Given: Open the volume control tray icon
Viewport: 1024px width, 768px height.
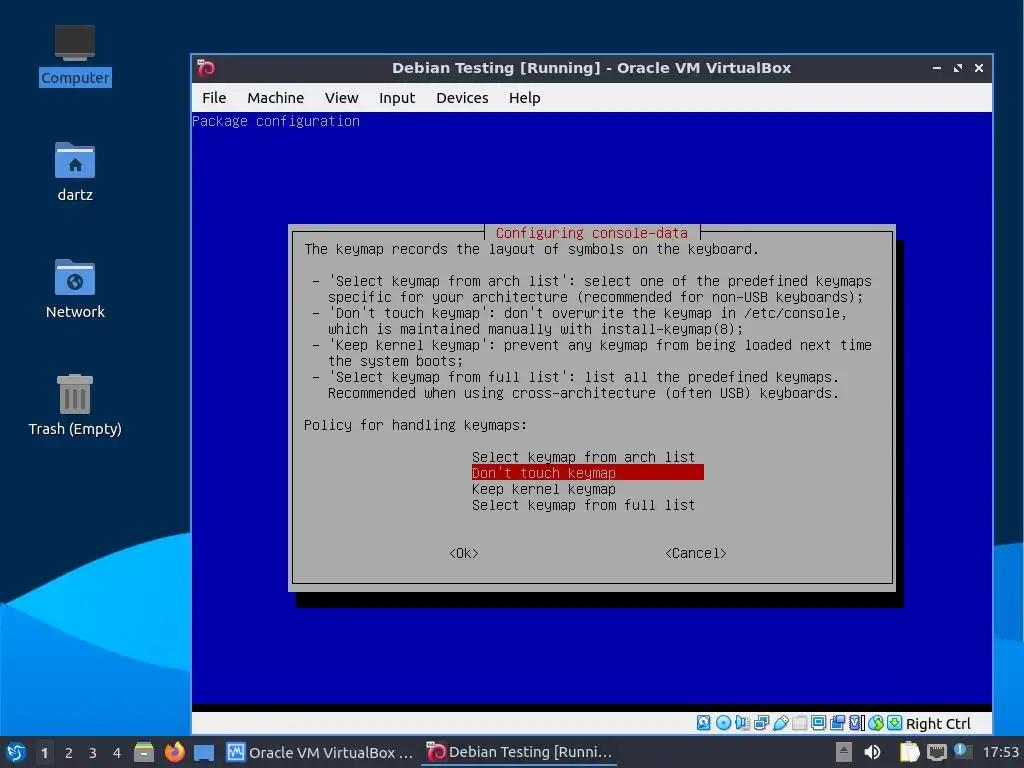Looking at the screenshot, I should click(x=872, y=752).
